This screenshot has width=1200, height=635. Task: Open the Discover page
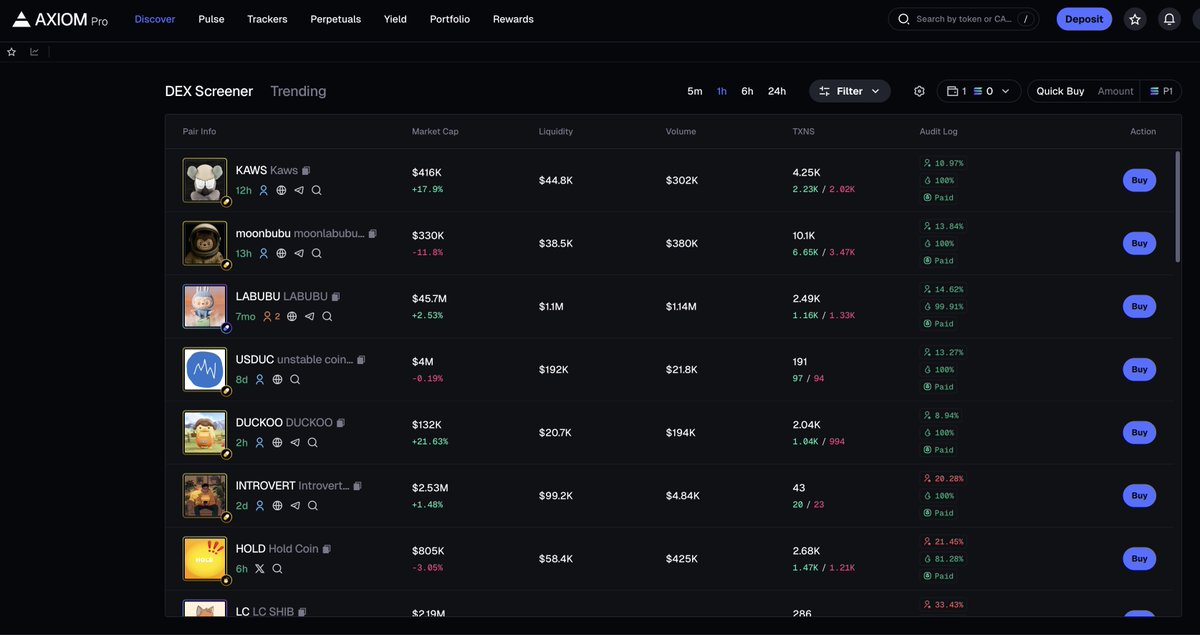coord(155,19)
